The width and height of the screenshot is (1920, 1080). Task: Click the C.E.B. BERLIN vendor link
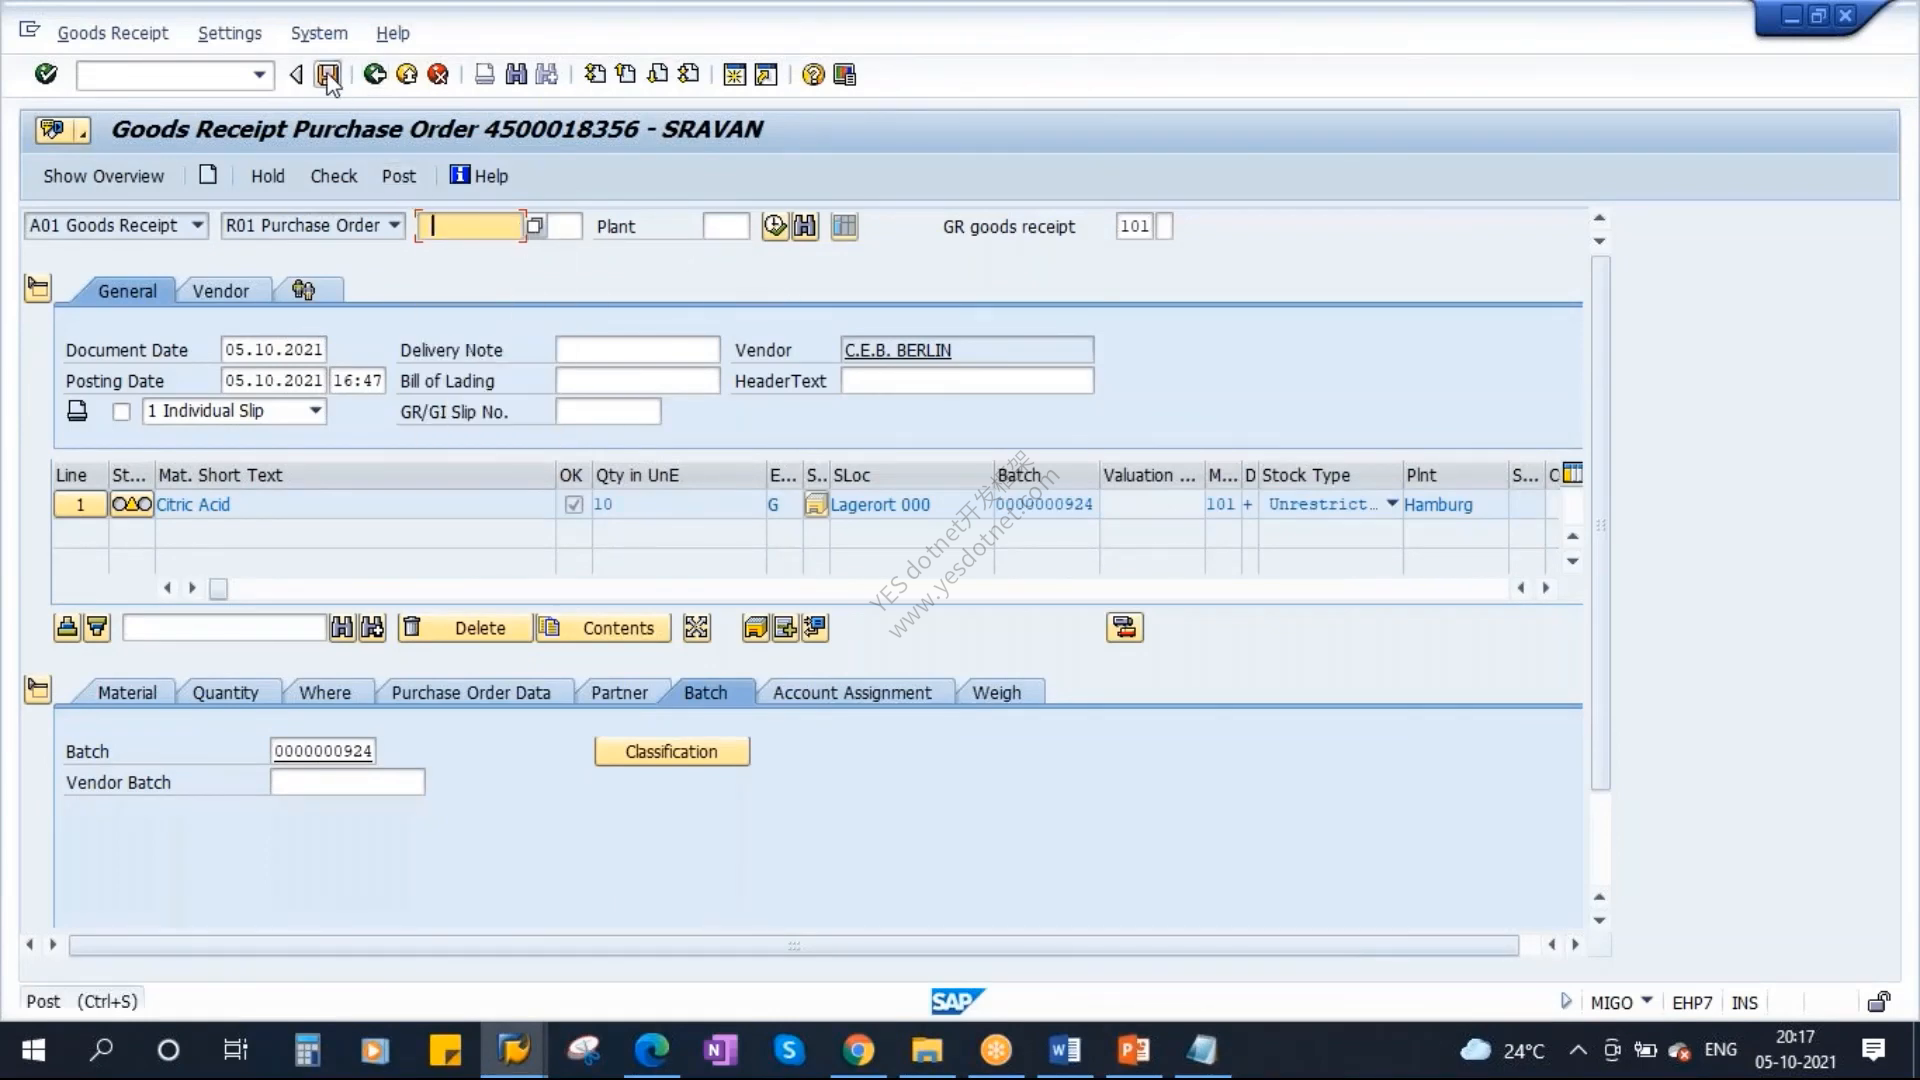(897, 350)
